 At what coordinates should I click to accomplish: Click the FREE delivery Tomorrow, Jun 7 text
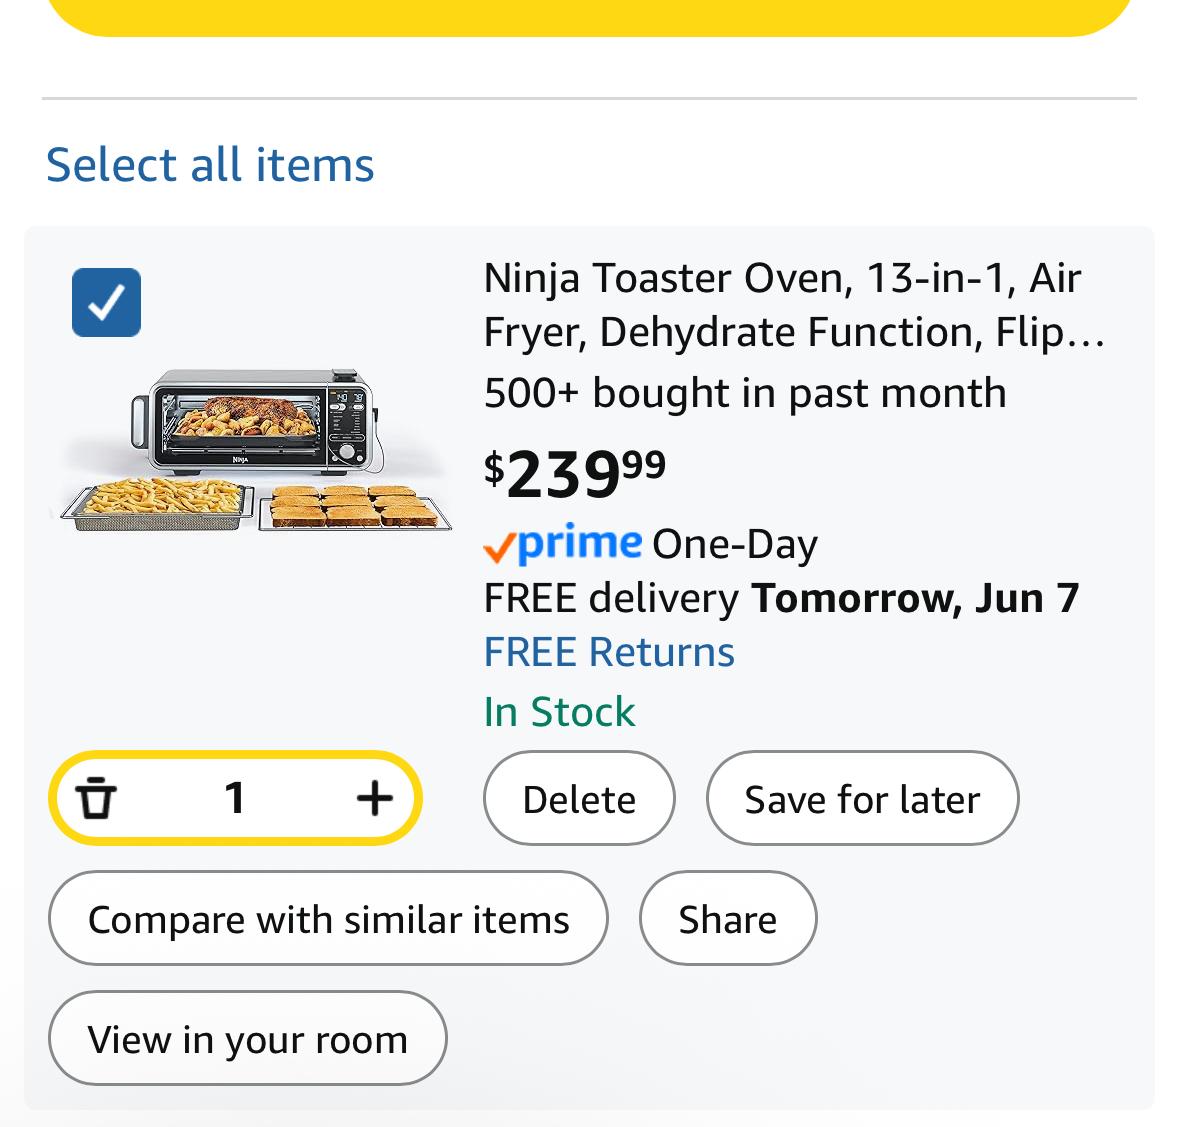[x=782, y=598]
